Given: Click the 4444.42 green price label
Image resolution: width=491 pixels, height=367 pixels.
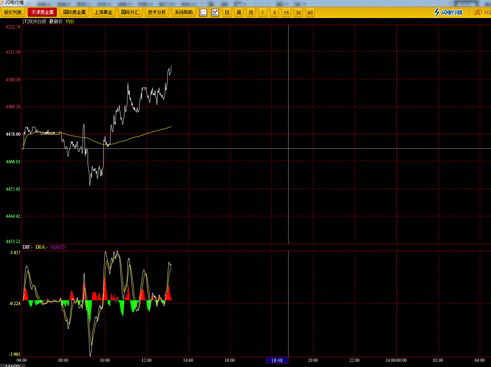Looking at the screenshot, I should pos(13,216).
